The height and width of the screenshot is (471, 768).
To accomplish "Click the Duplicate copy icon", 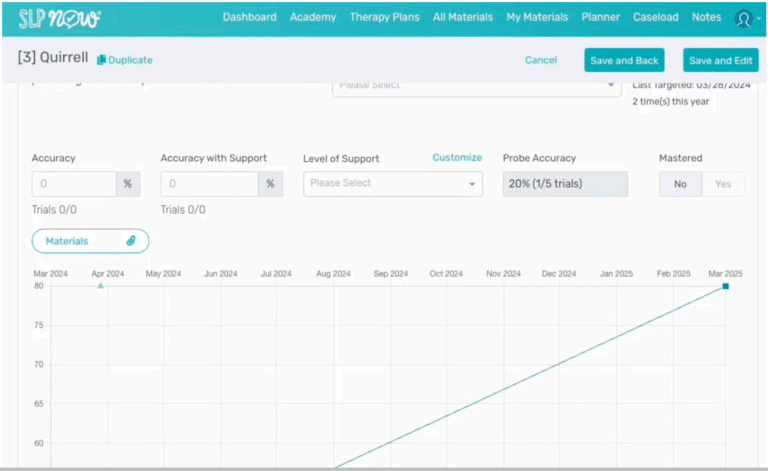I will click(102, 60).
